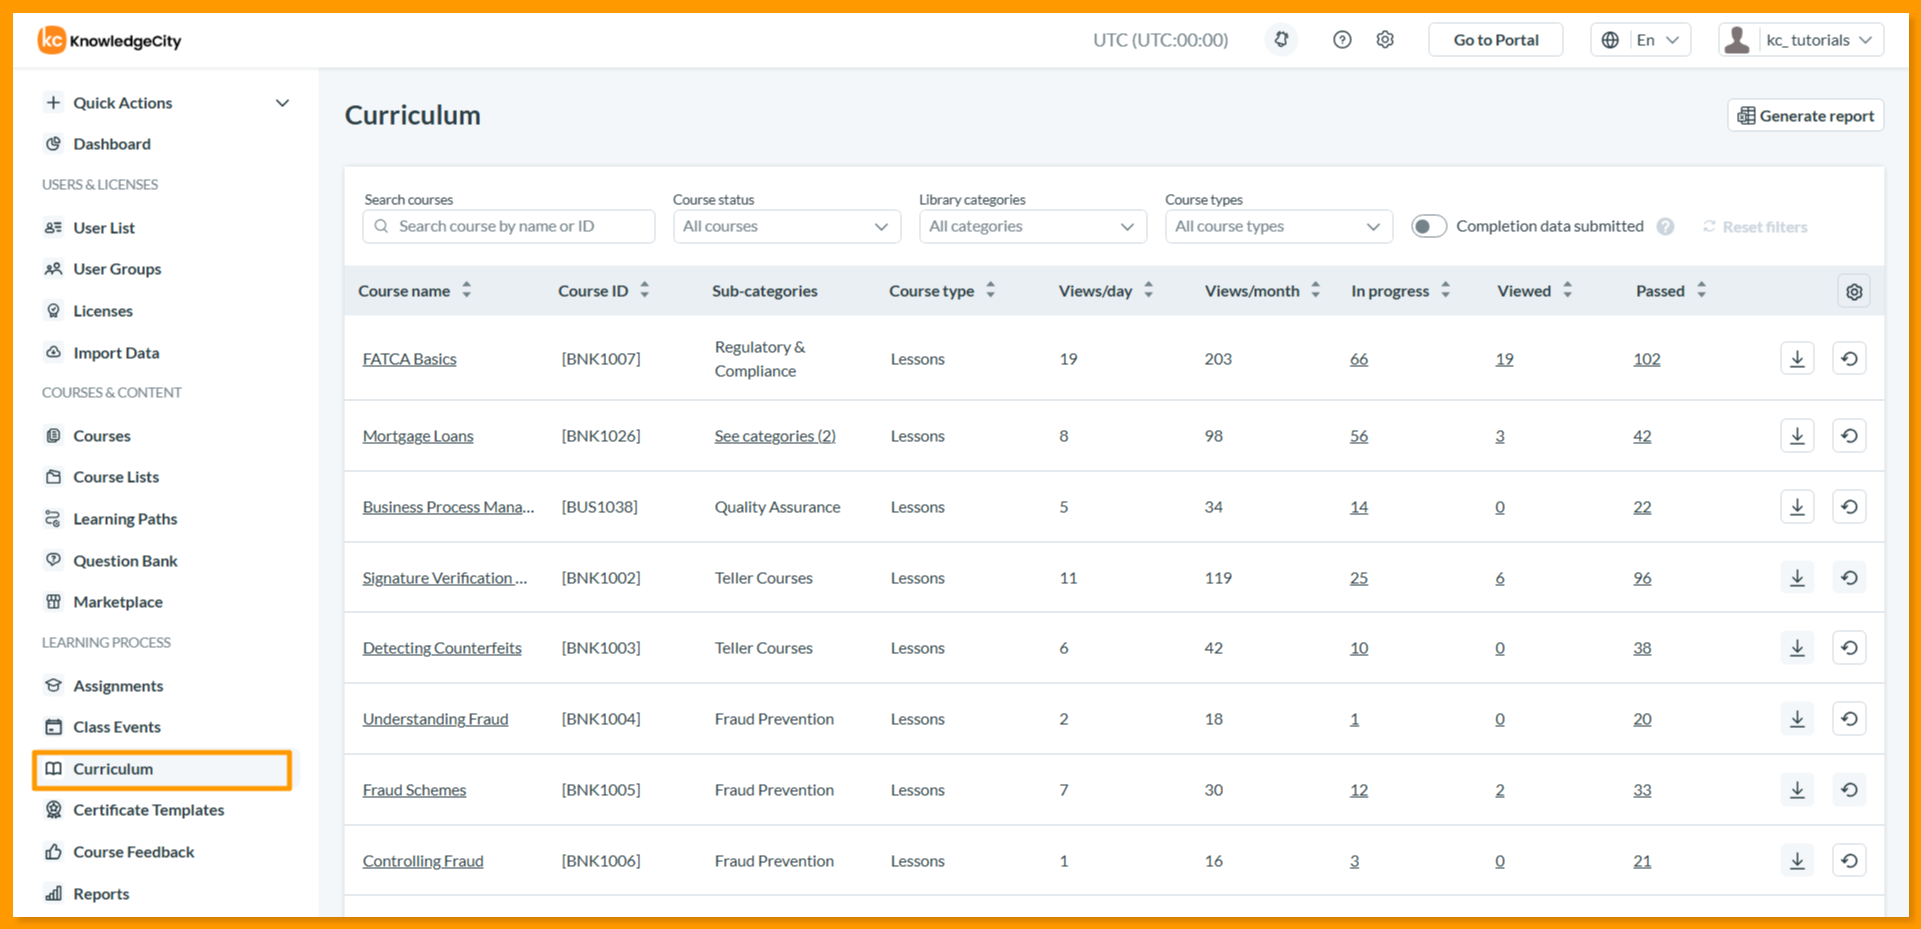
Task: Download the FATCA Basics course report
Action: tap(1797, 358)
